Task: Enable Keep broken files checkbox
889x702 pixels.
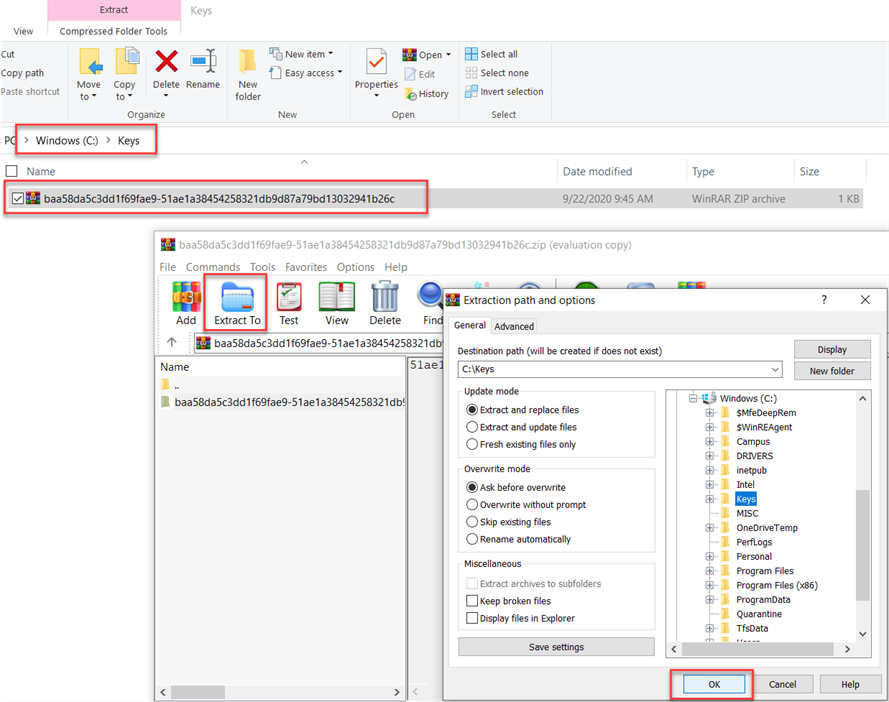Action: (472, 601)
